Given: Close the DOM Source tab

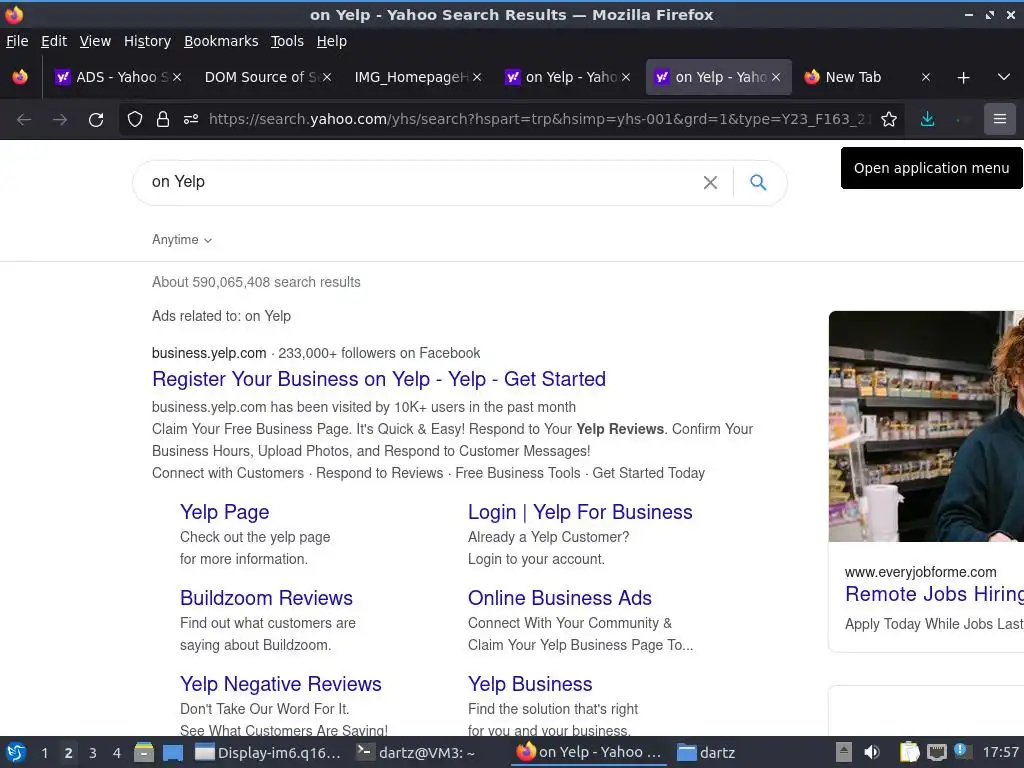Looking at the screenshot, I should tap(327, 77).
